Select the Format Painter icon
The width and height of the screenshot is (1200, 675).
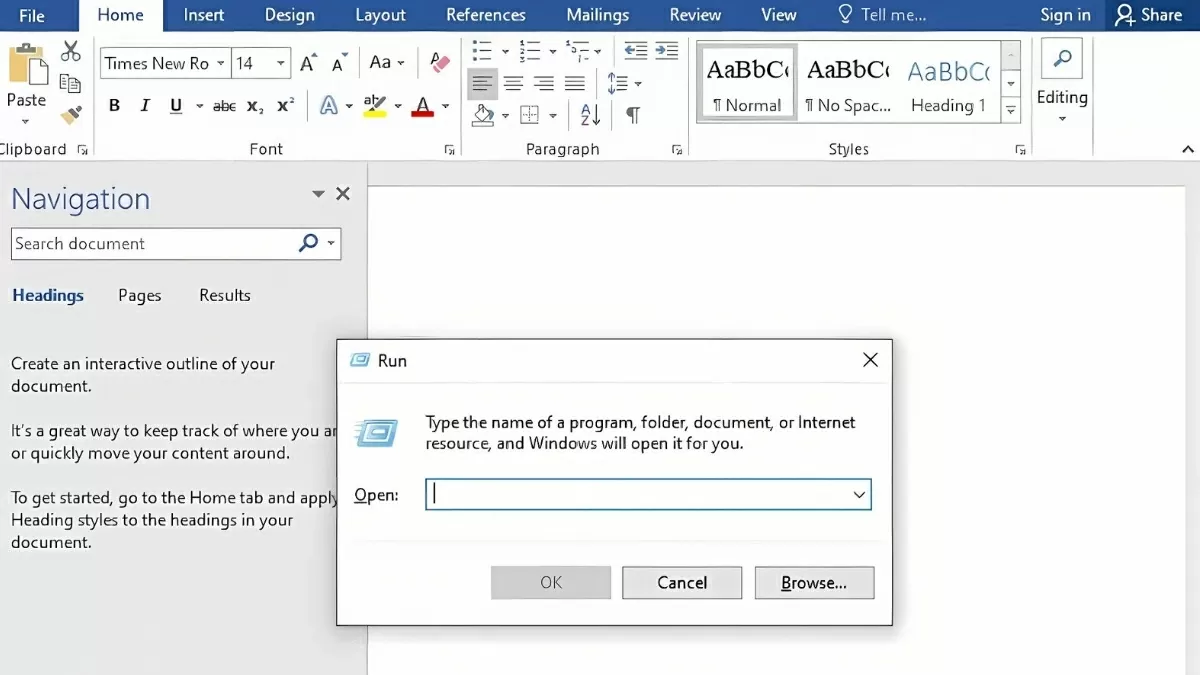tap(71, 115)
